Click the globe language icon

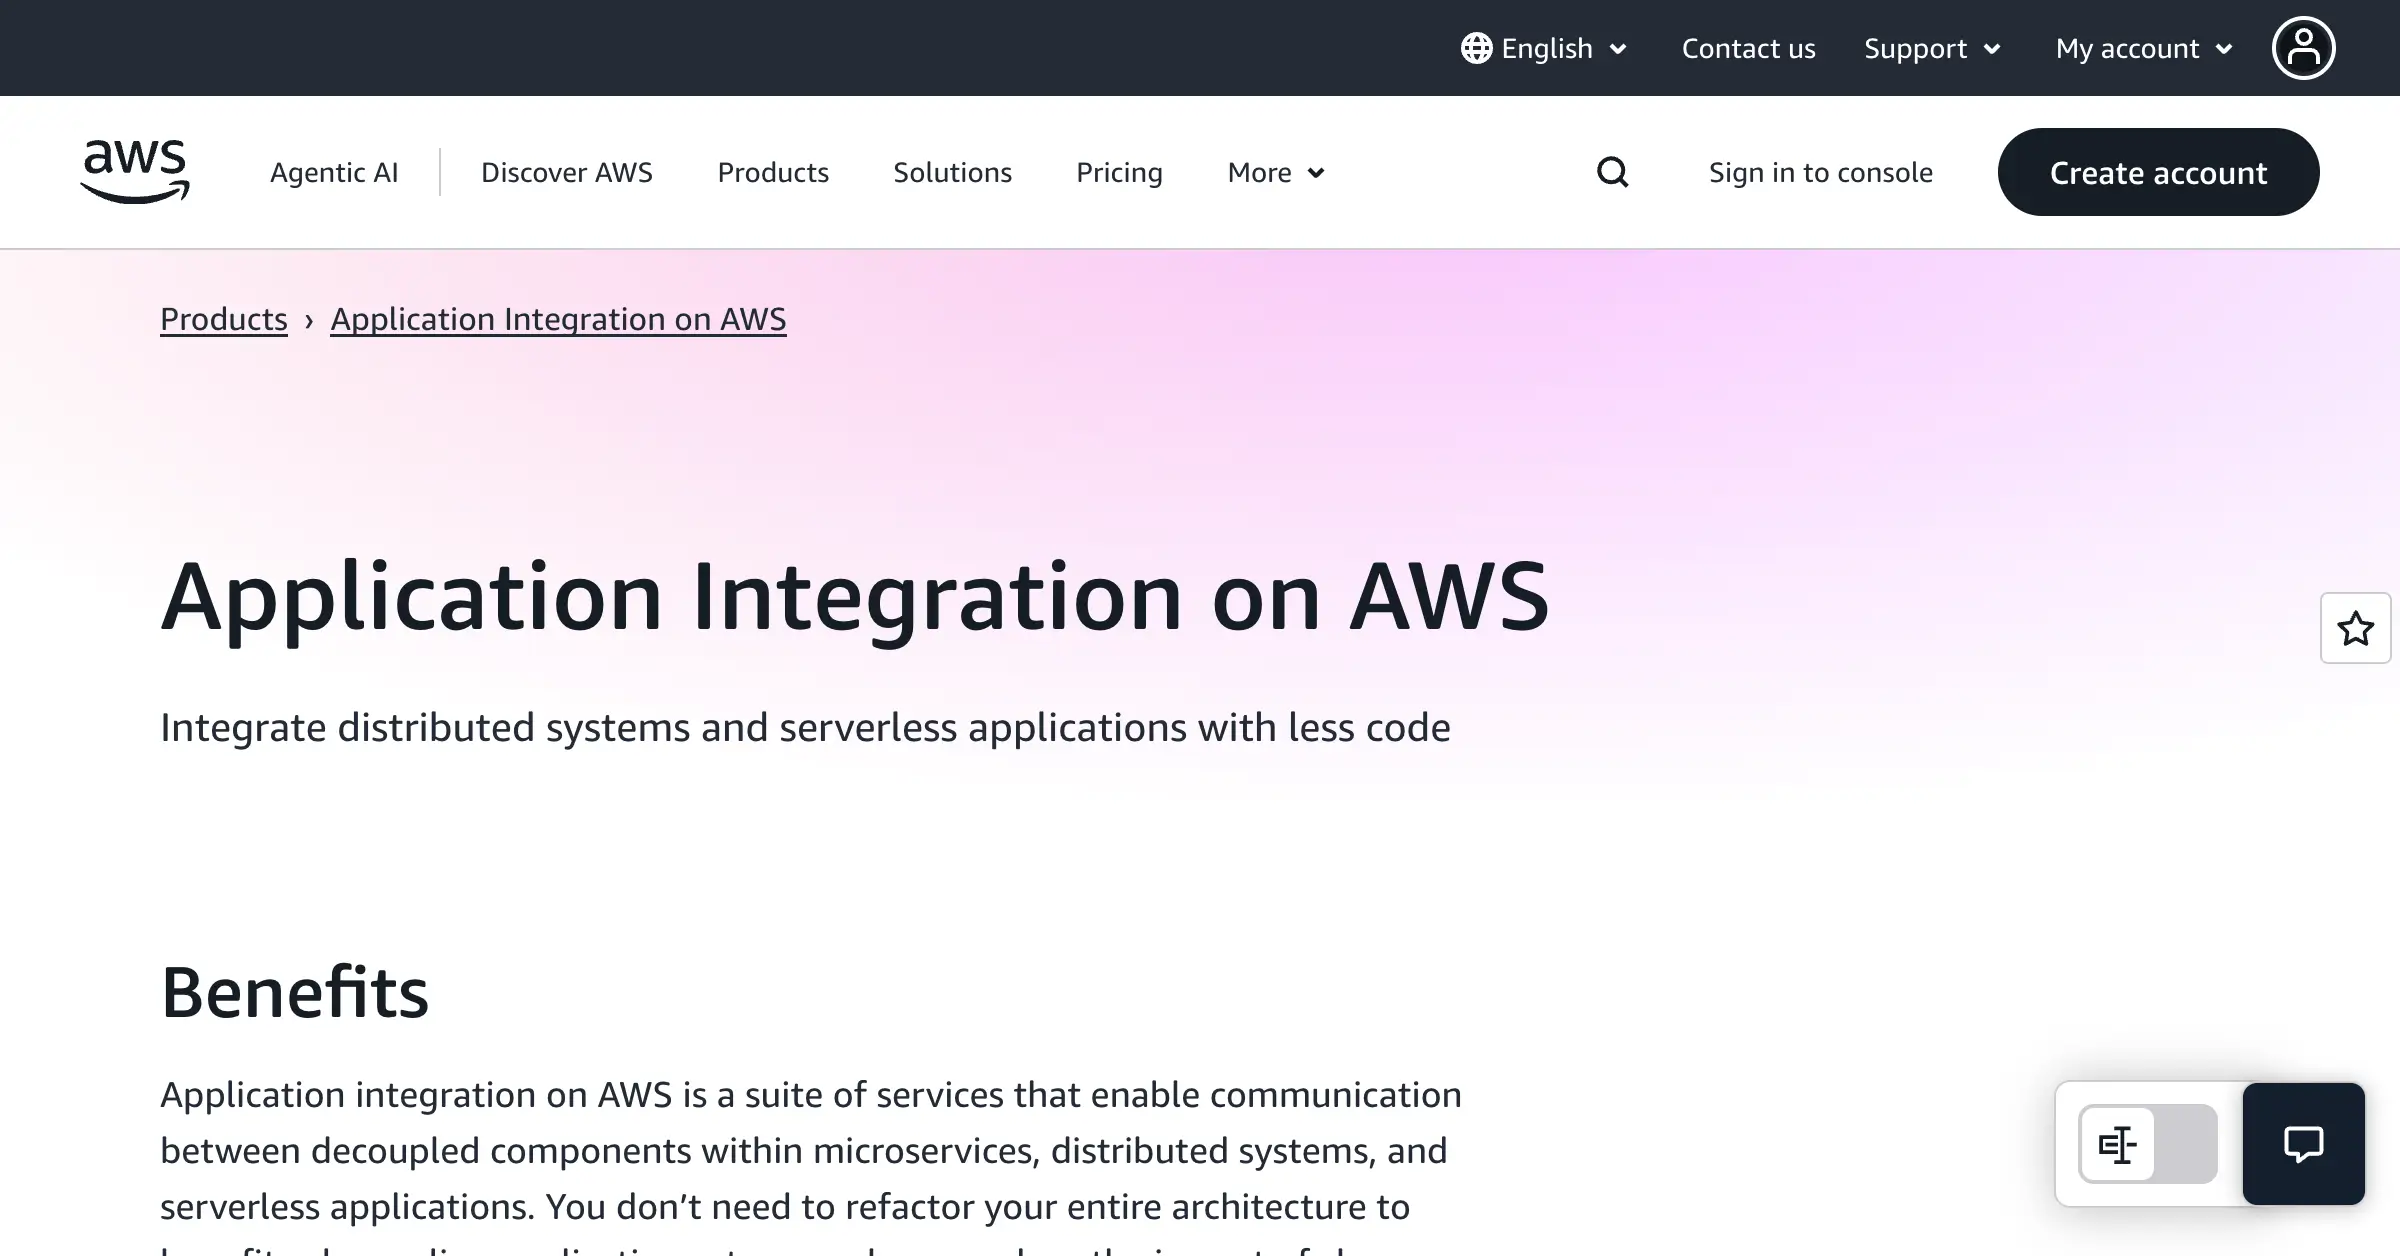click(x=1476, y=48)
